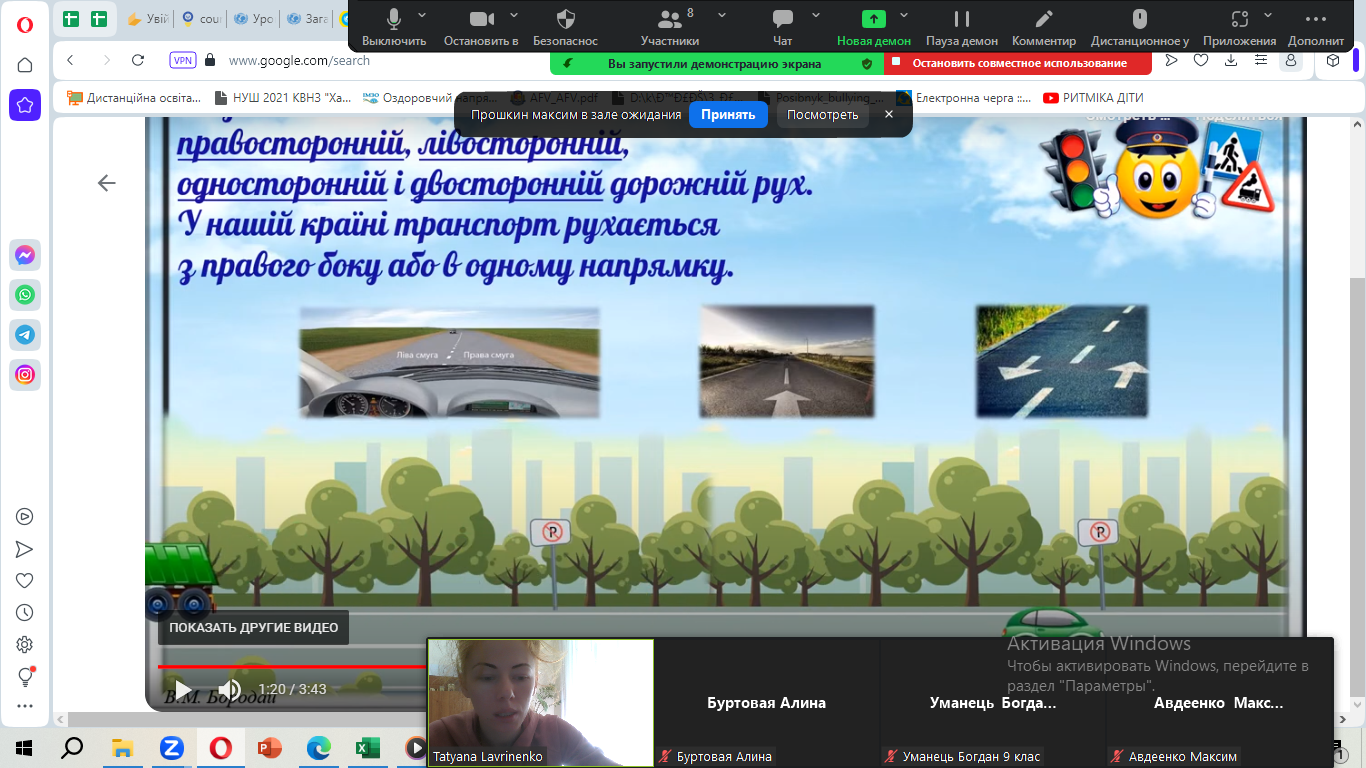Open Opera sidebar settings gear
This screenshot has width=1366, height=768.
[x=25, y=645]
